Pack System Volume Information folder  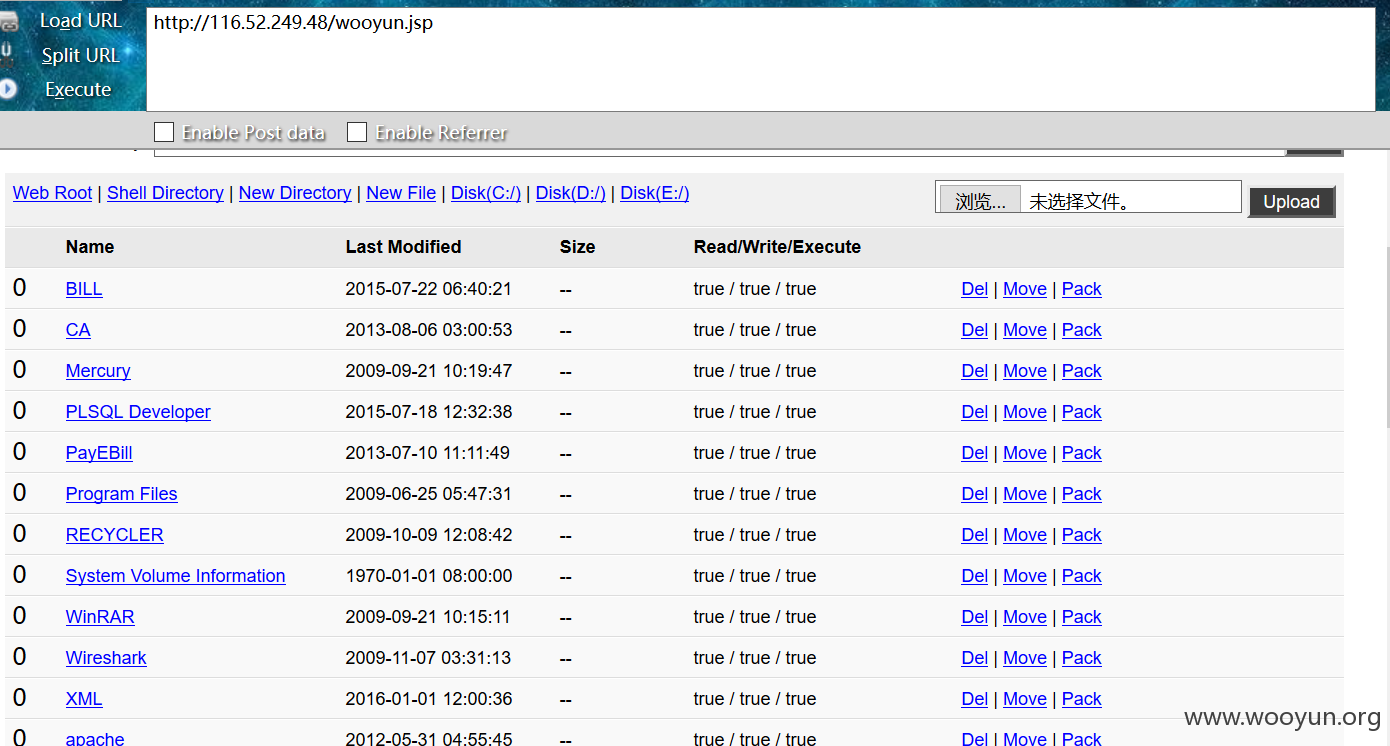point(1082,576)
